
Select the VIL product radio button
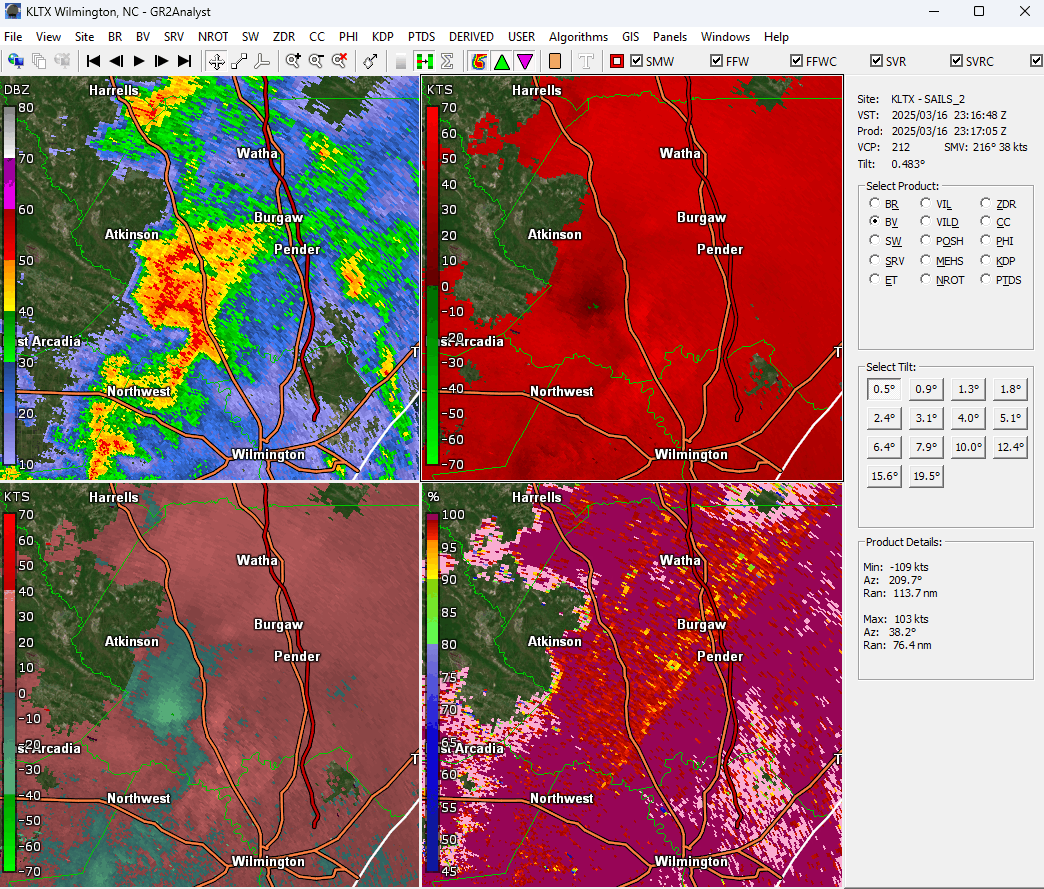pyautogui.click(x=925, y=203)
